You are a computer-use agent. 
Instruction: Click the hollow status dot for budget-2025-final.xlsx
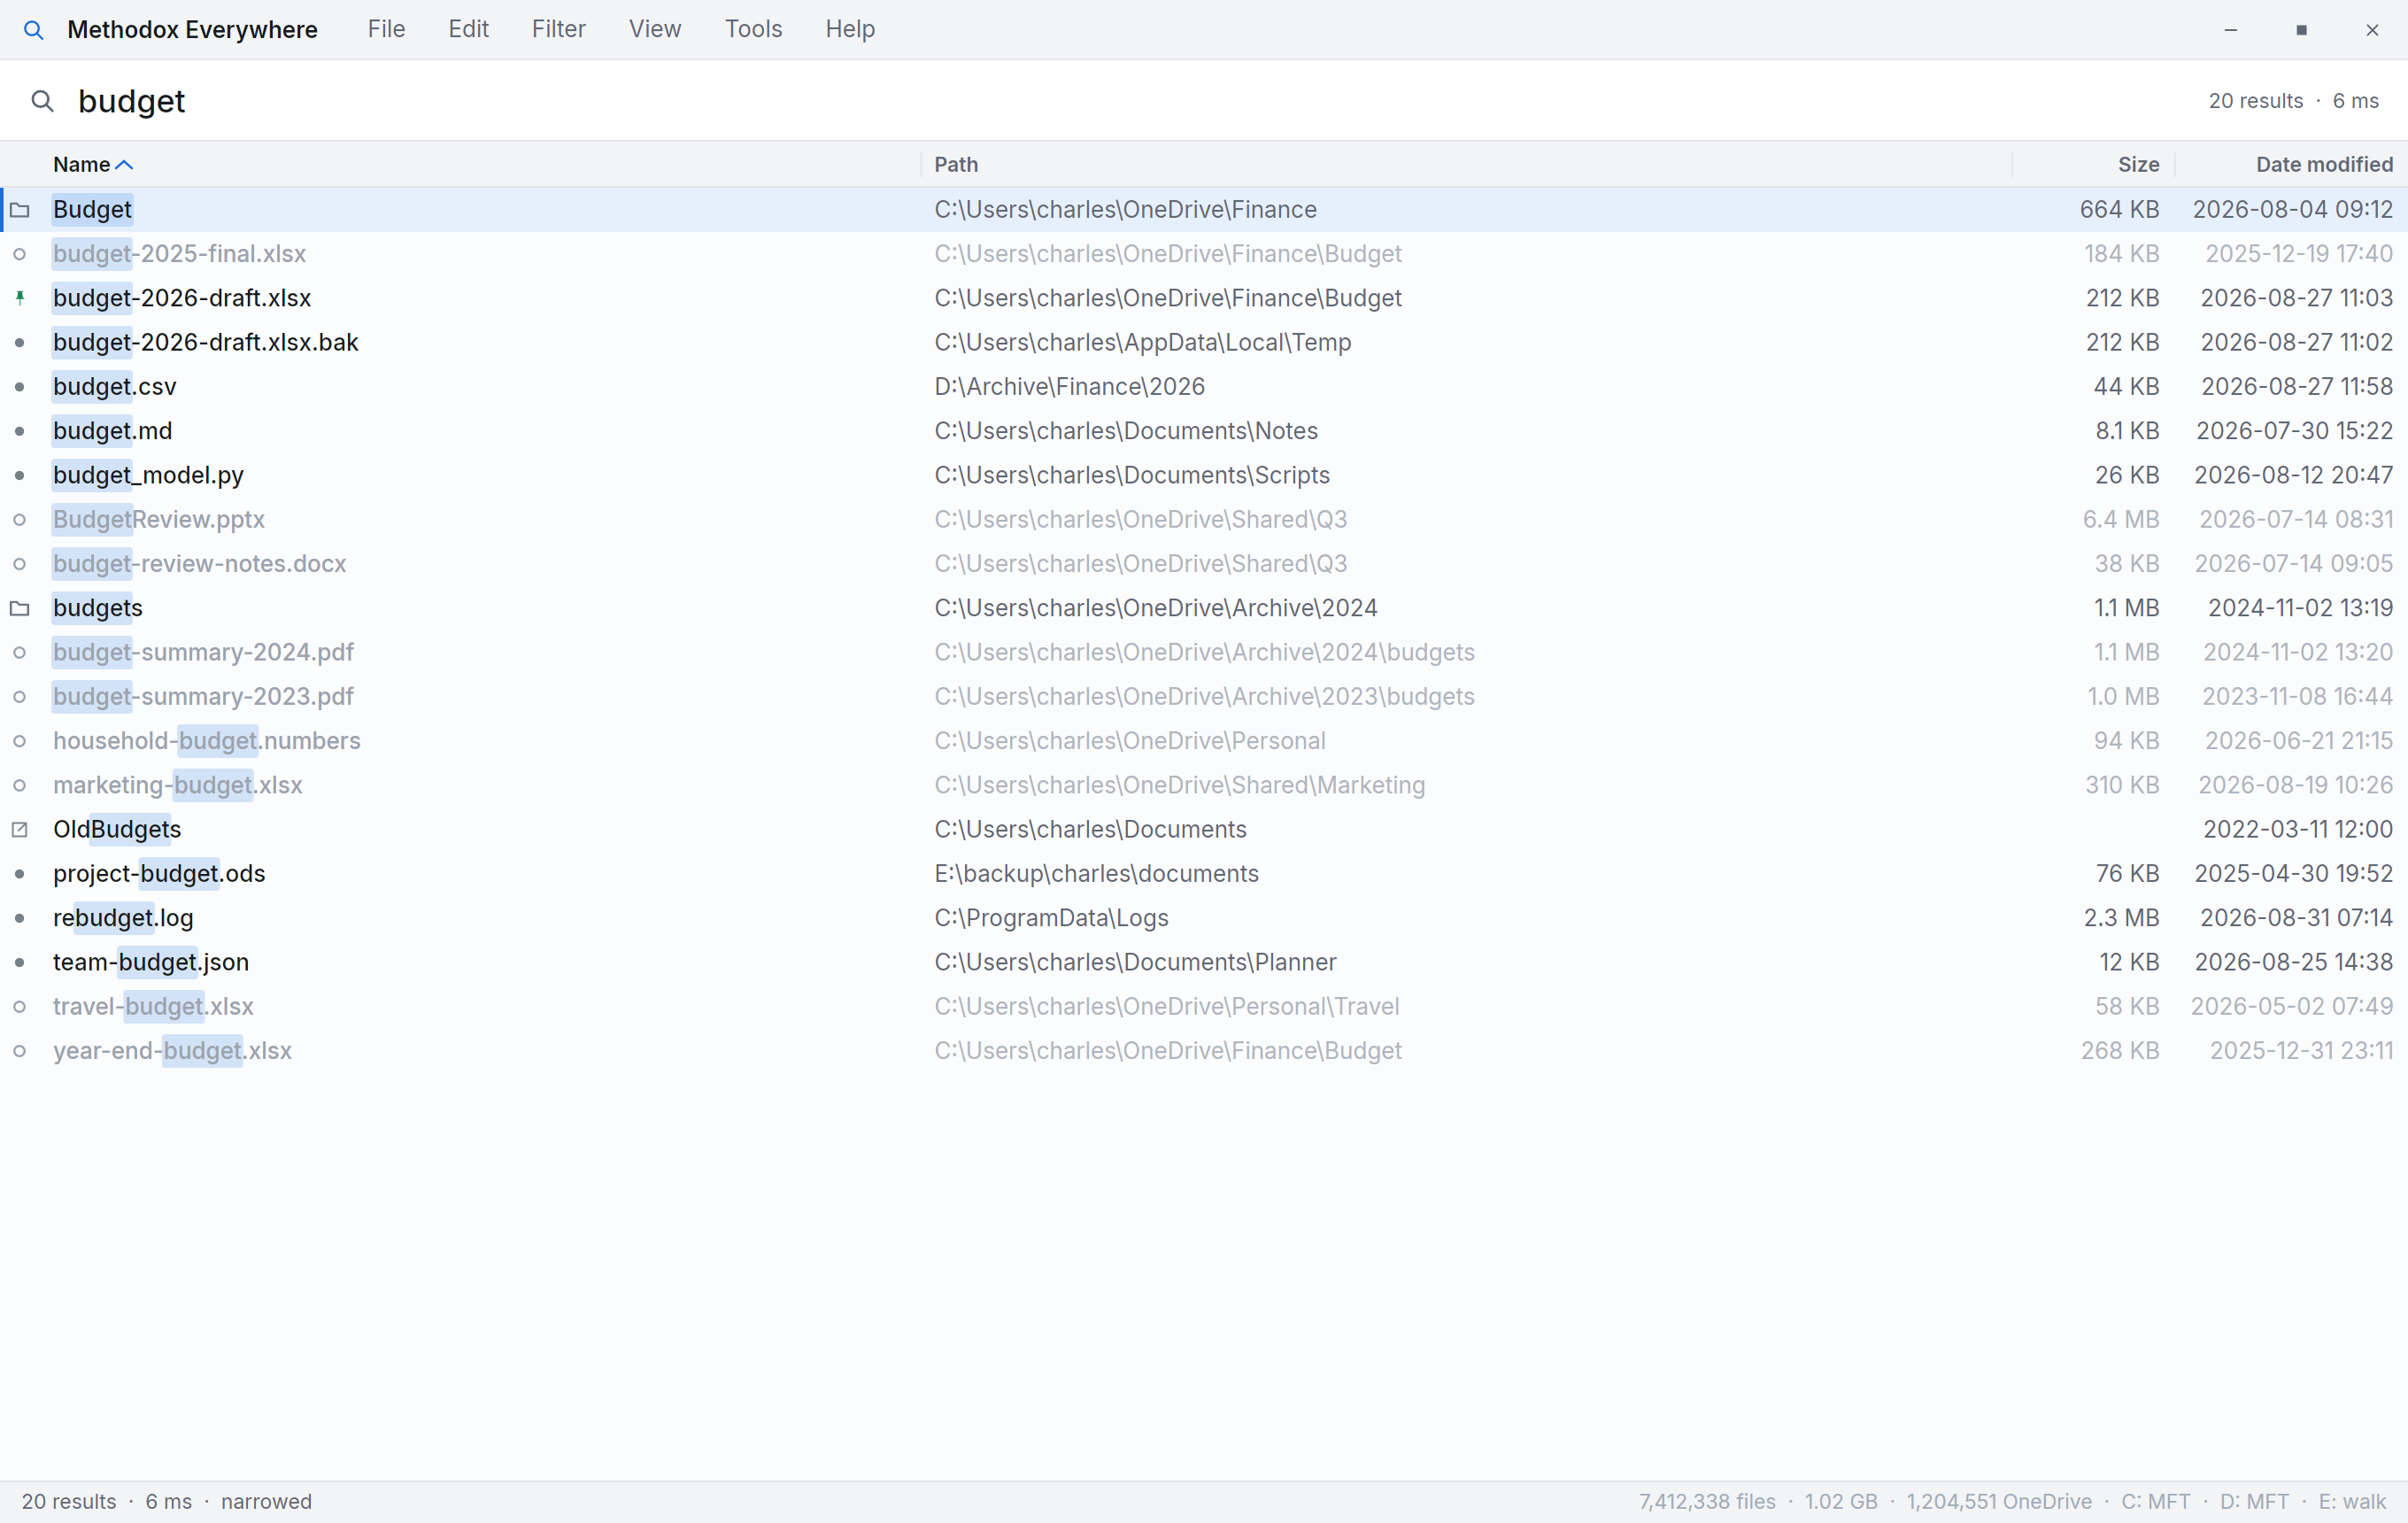[20, 254]
